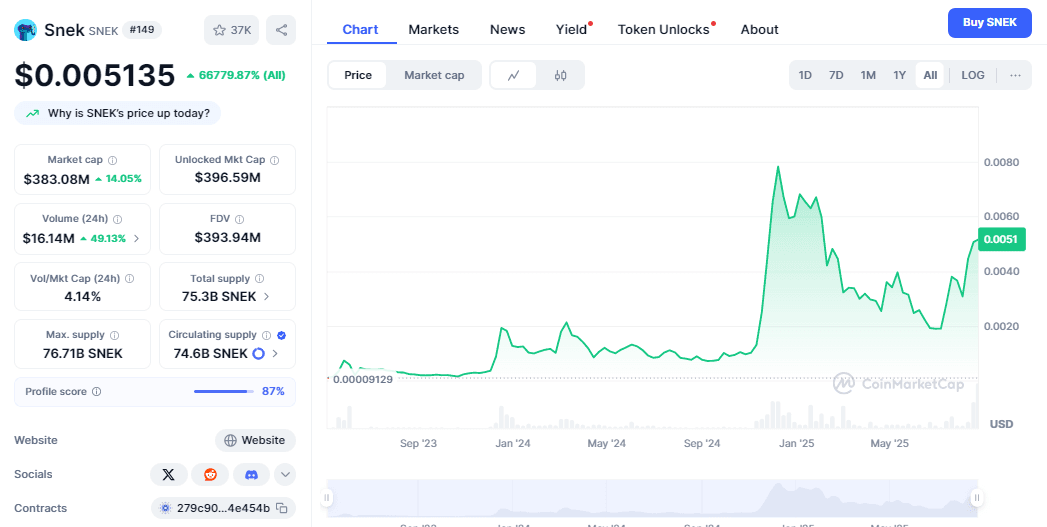Click the 0.0051 current price label
Viewport: 1047px width, 527px height.
click(x=1002, y=239)
